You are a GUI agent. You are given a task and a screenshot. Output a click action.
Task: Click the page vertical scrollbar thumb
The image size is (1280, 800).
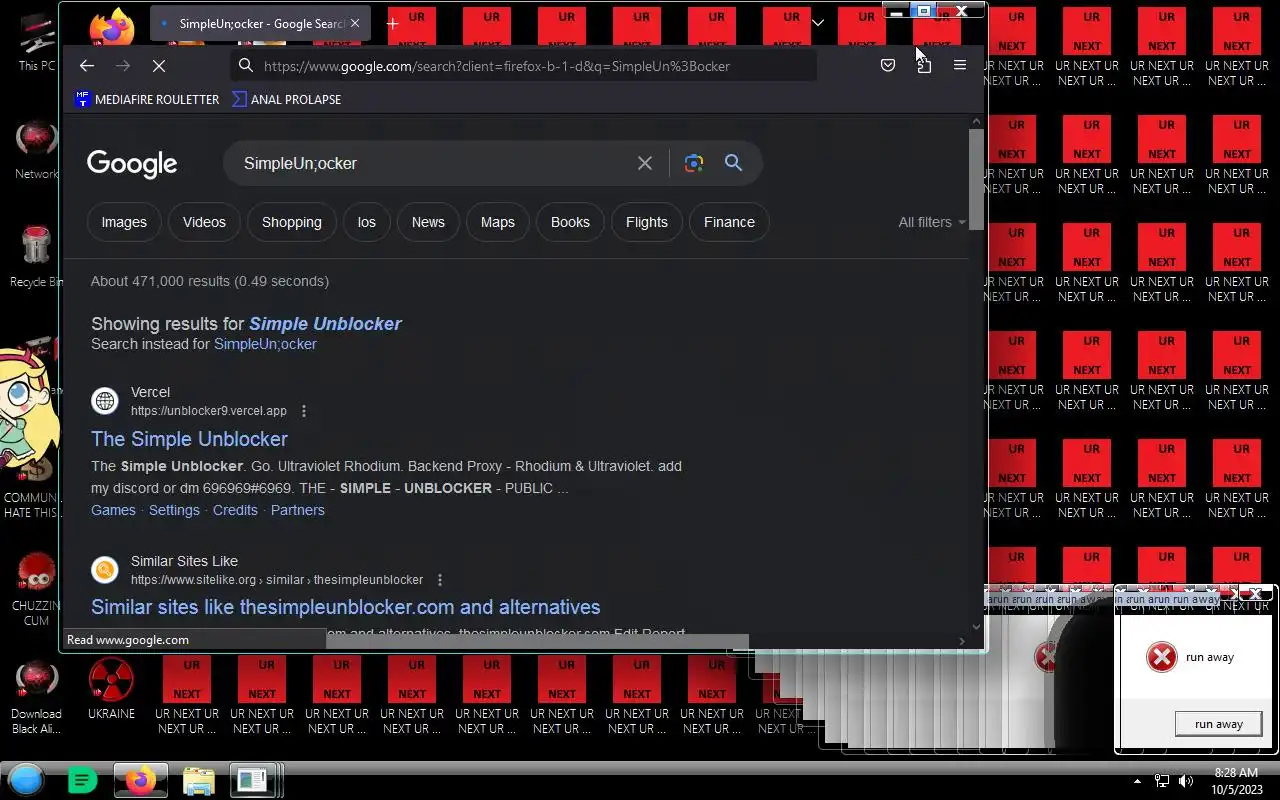pos(976,179)
